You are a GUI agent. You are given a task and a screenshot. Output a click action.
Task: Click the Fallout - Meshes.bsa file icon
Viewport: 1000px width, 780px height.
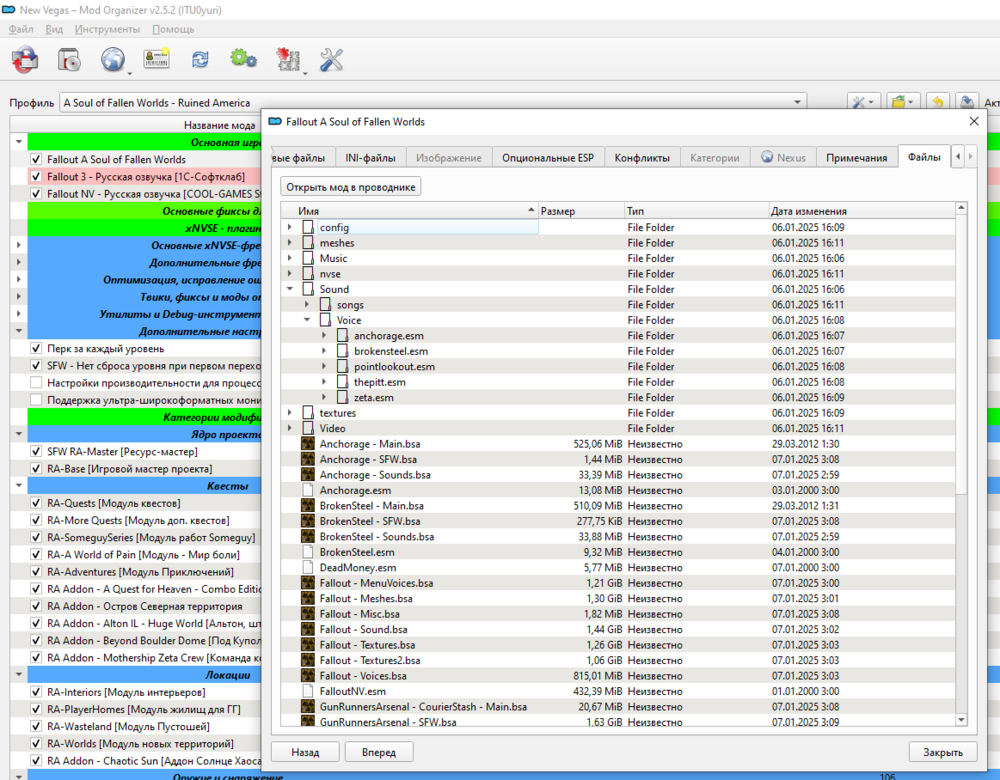[x=308, y=598]
